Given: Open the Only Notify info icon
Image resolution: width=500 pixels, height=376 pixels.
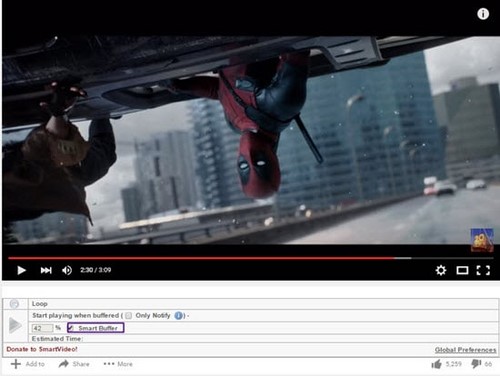Looking at the screenshot, I should tap(178, 315).
